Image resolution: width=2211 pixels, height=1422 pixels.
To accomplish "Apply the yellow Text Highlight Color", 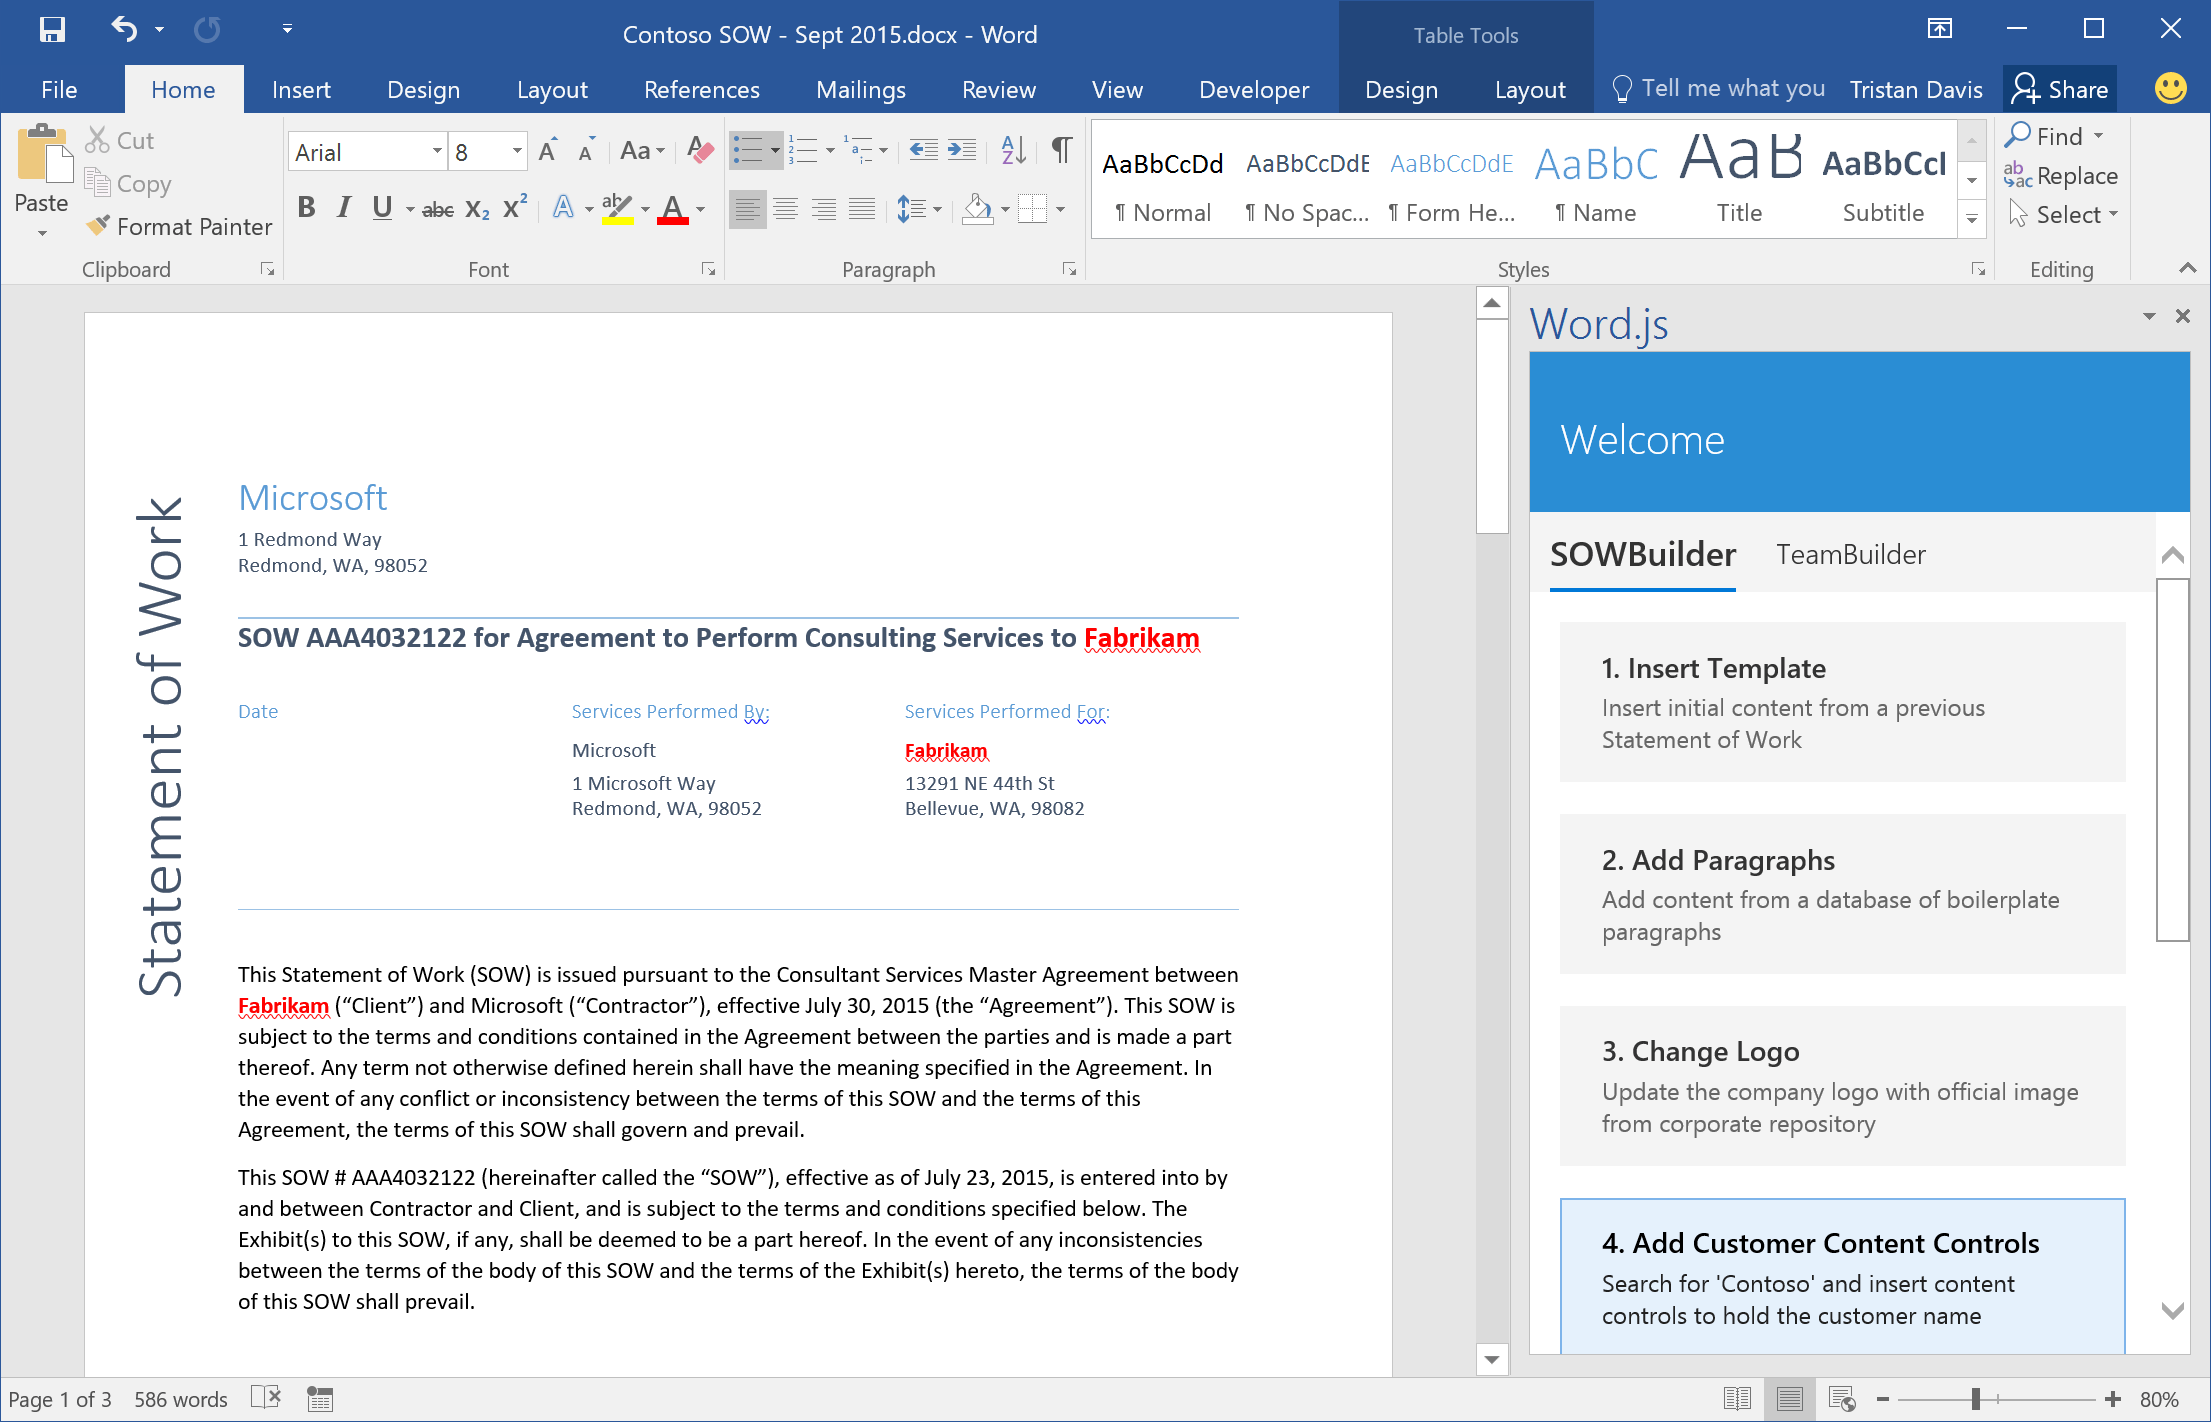I will pyautogui.click(x=617, y=208).
